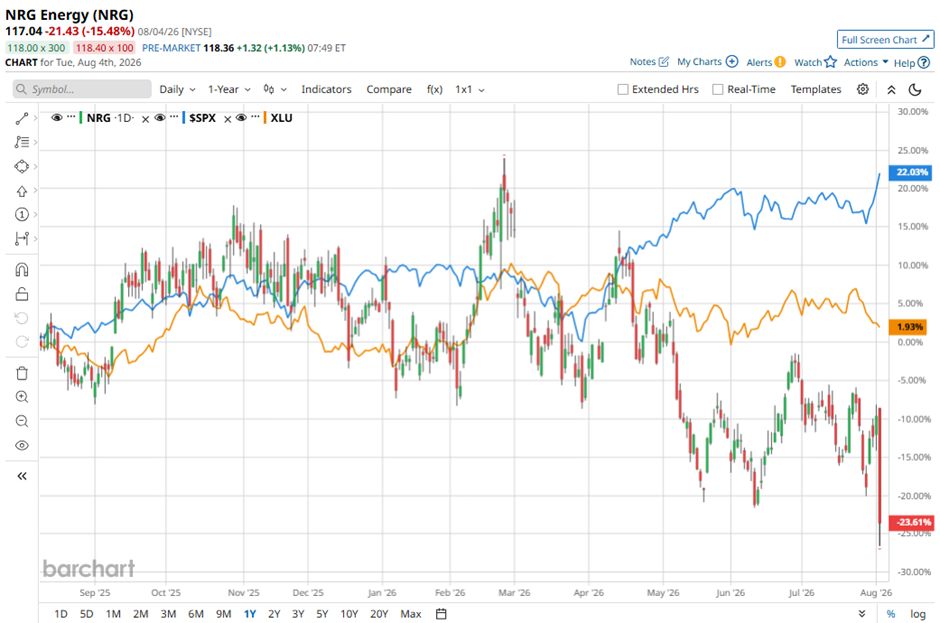Open the f(x) expressions menu
The height and width of the screenshot is (623, 940).
point(435,89)
